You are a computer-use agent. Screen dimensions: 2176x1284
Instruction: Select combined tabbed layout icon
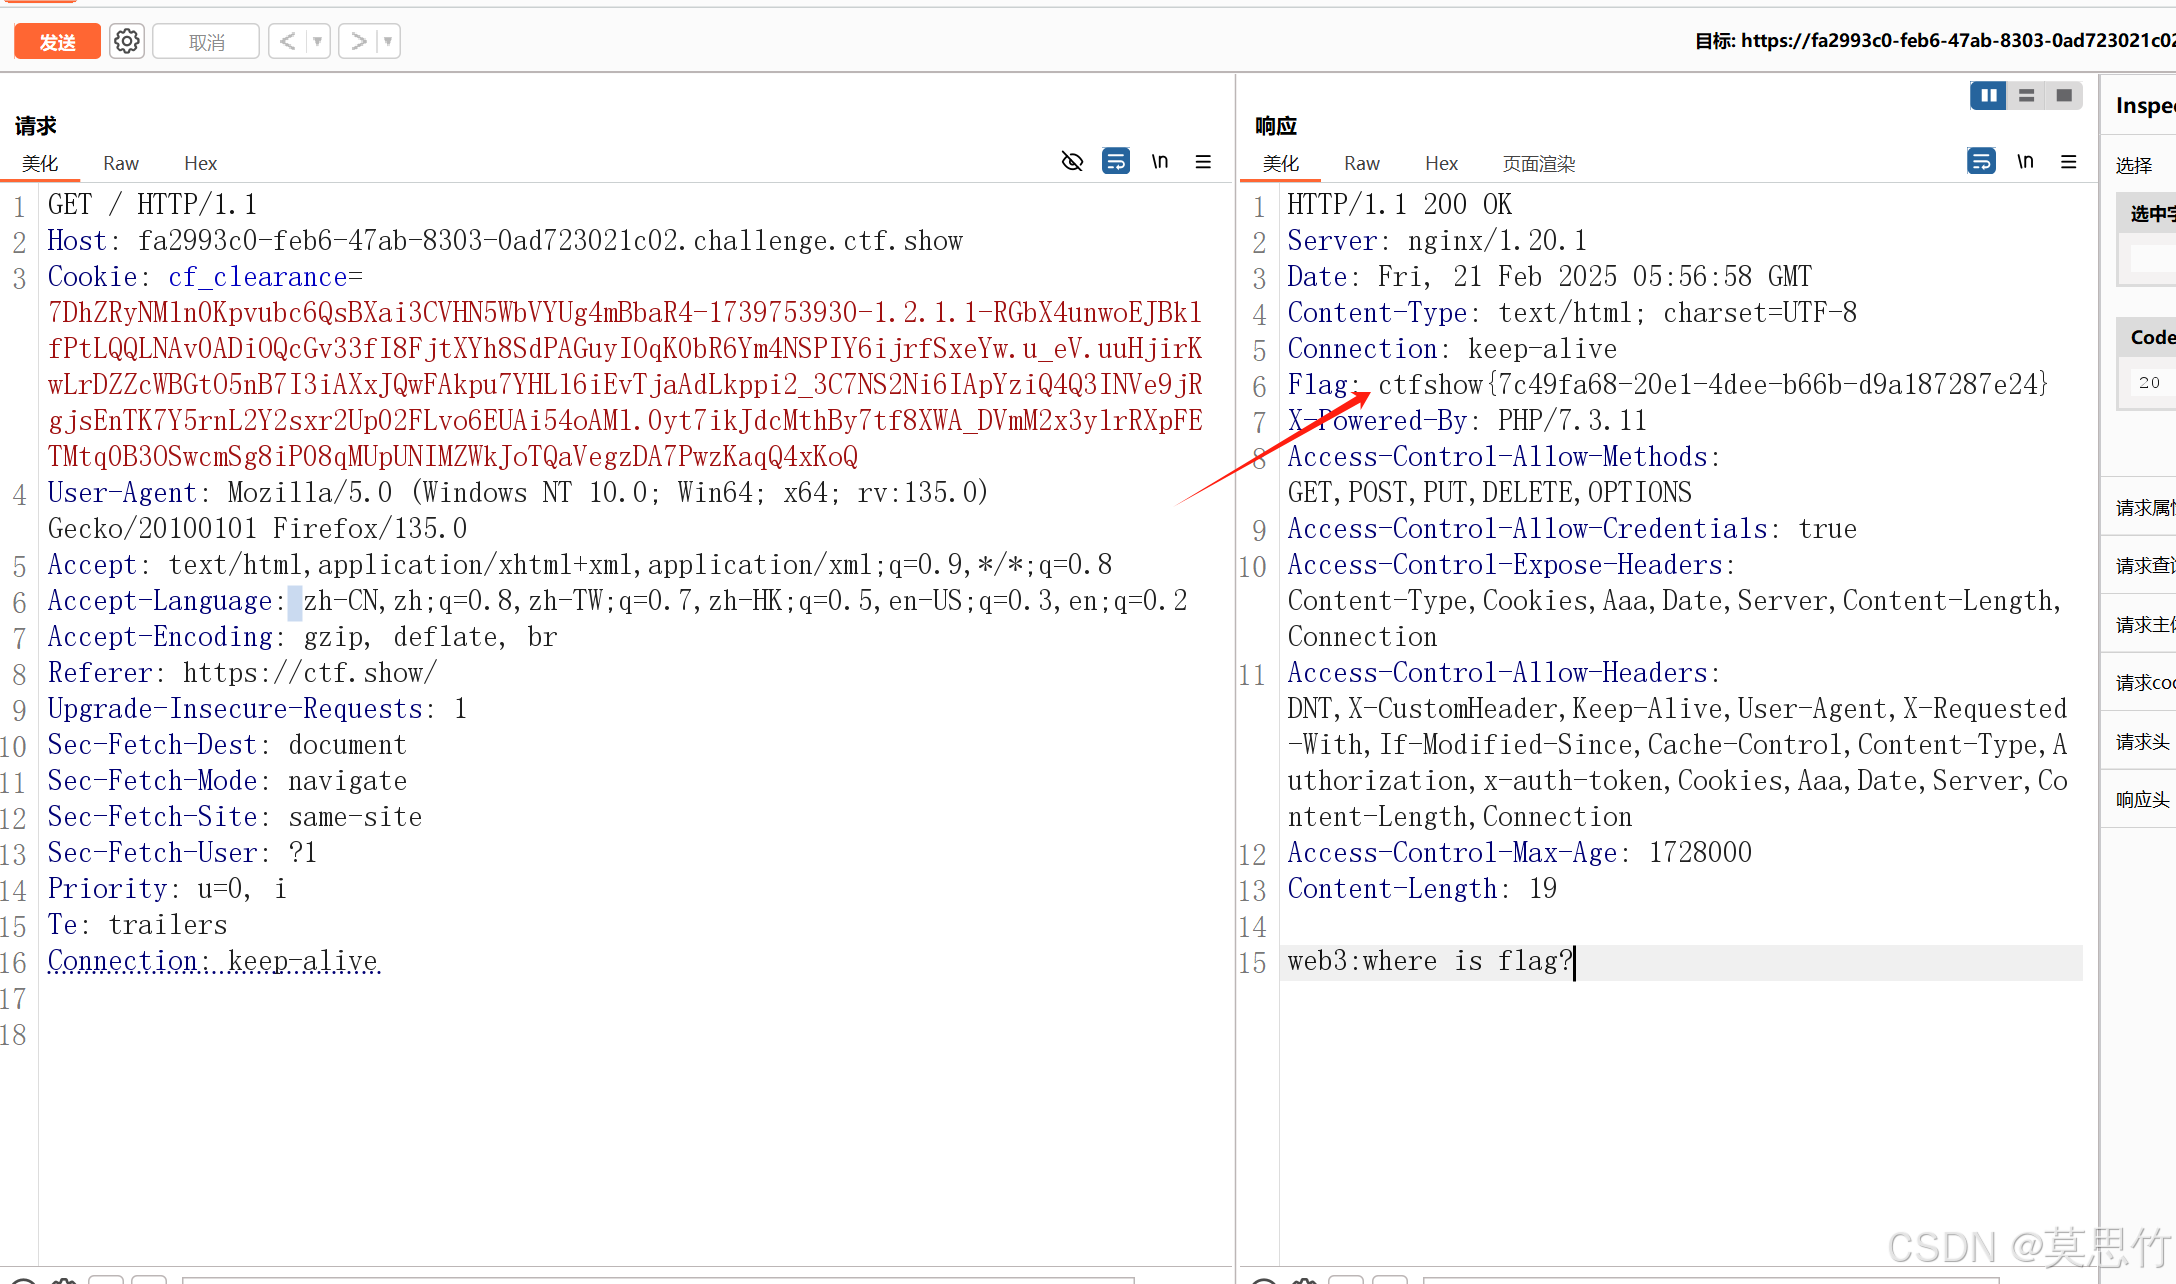click(2064, 95)
